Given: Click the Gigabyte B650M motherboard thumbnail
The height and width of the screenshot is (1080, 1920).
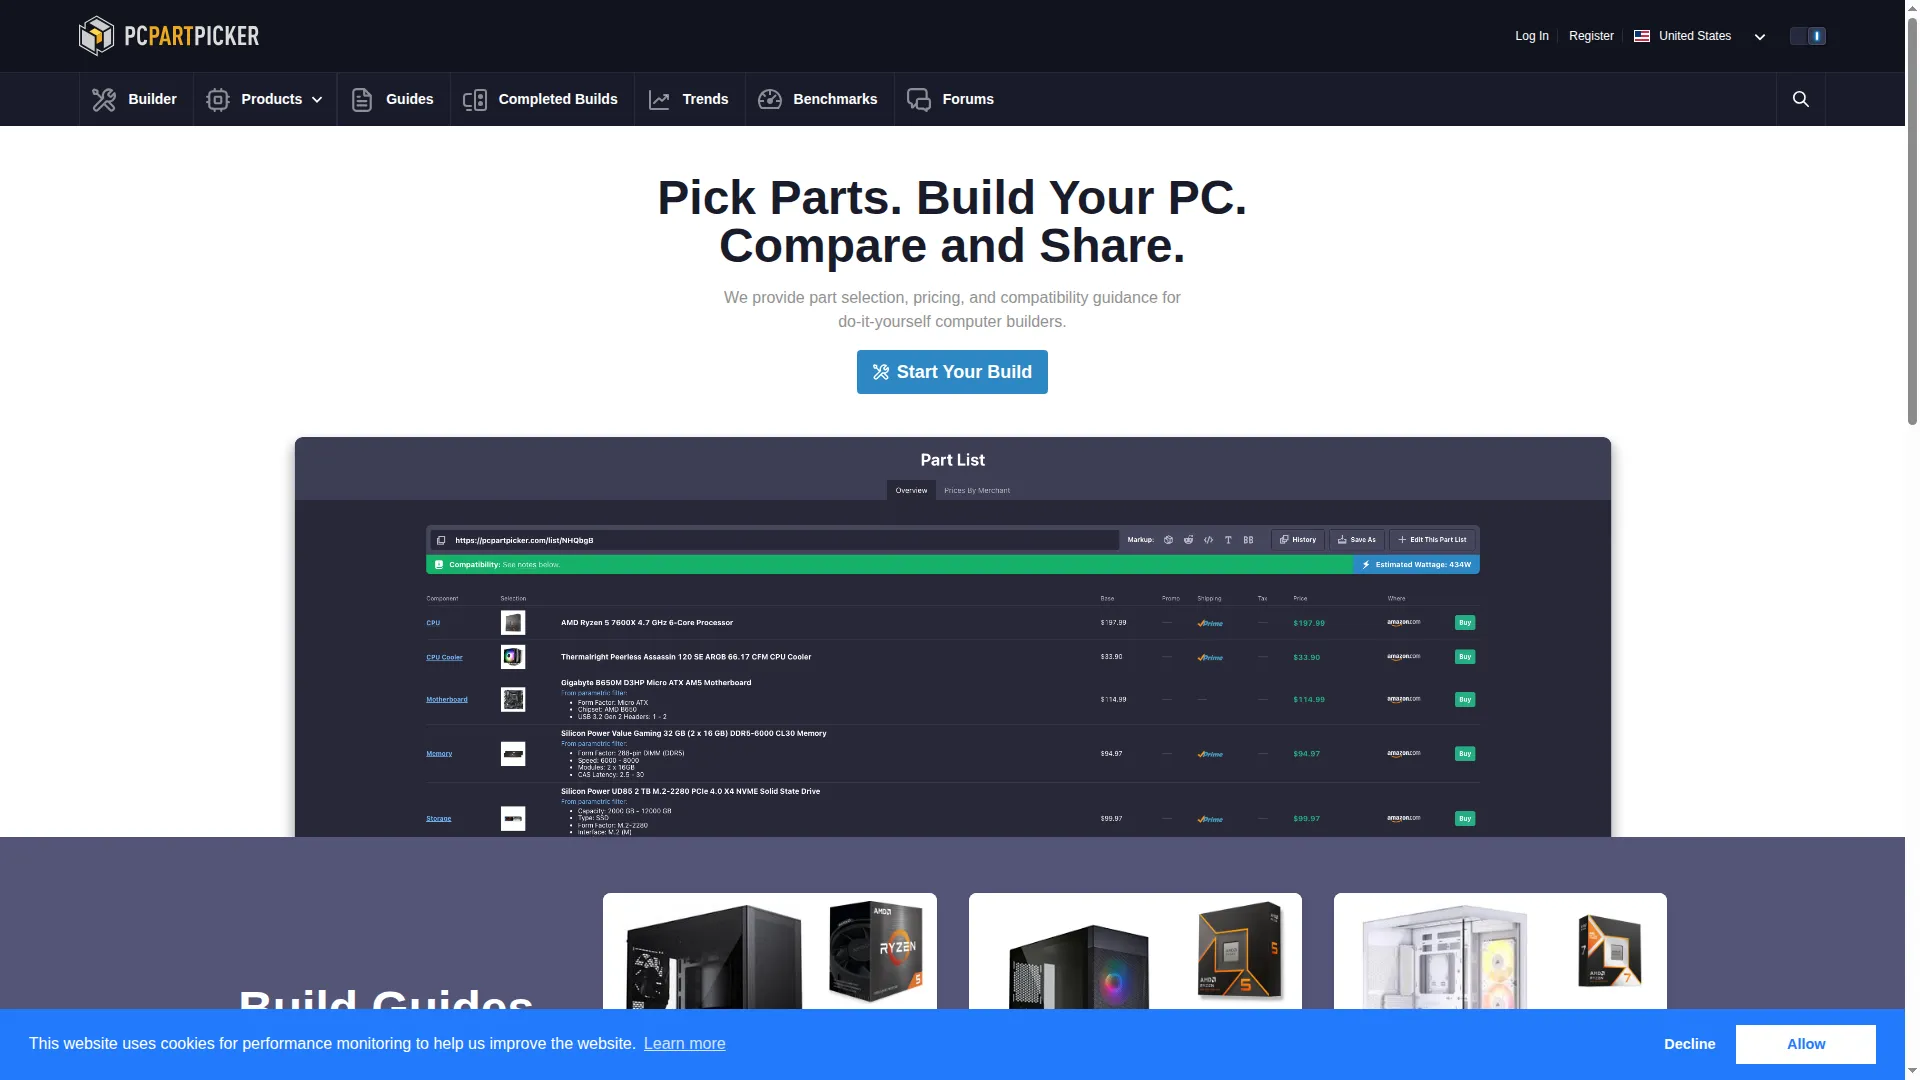Looking at the screenshot, I should [513, 700].
